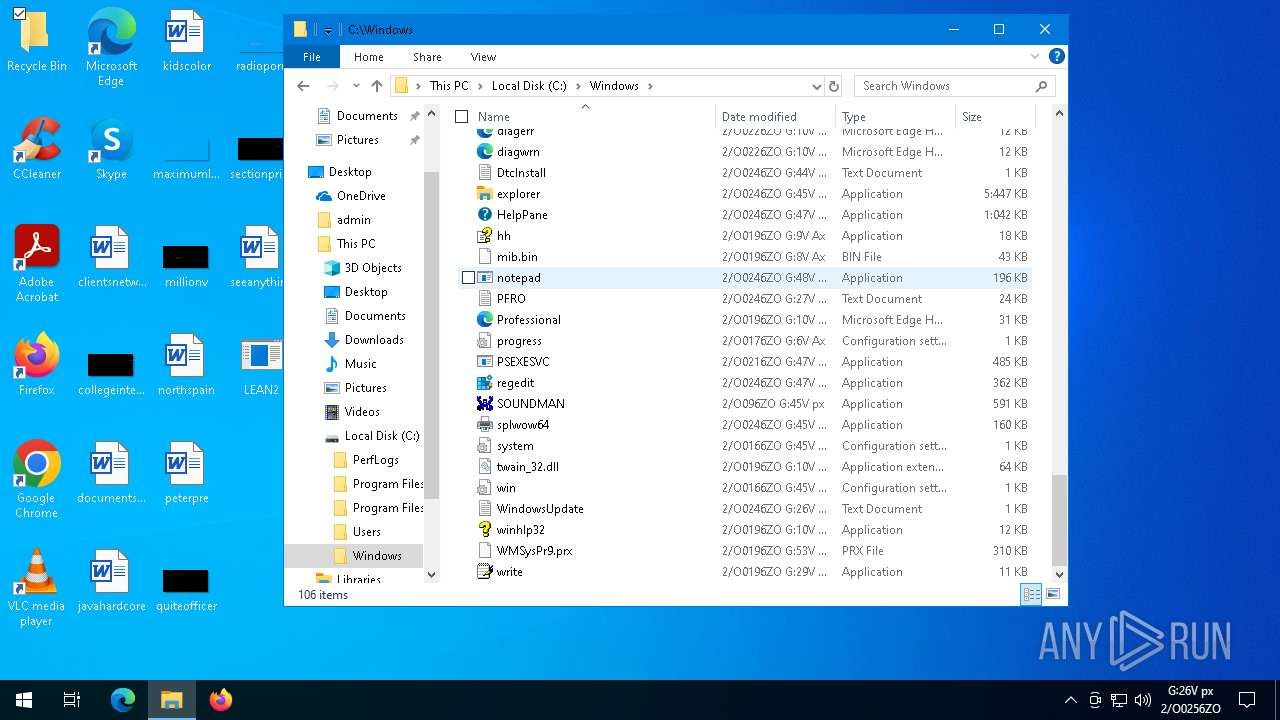Open the Share ribbon tab
The image size is (1280, 720).
click(427, 57)
